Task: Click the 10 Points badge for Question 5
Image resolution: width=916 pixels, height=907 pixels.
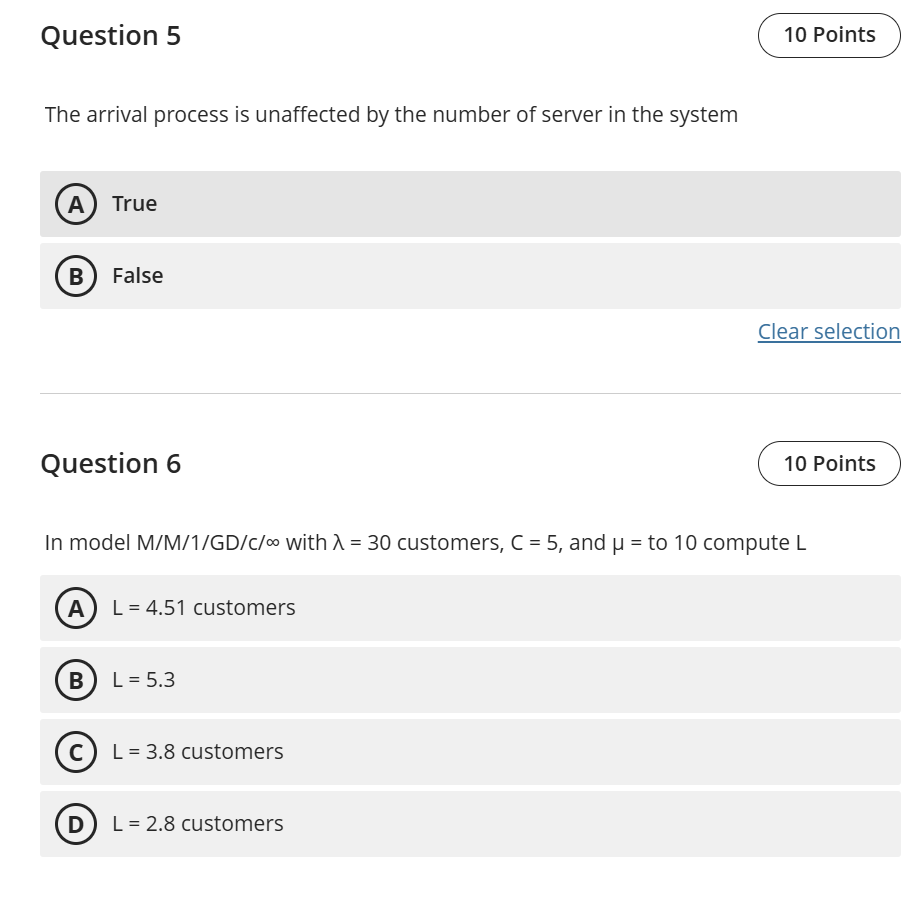Action: (829, 34)
